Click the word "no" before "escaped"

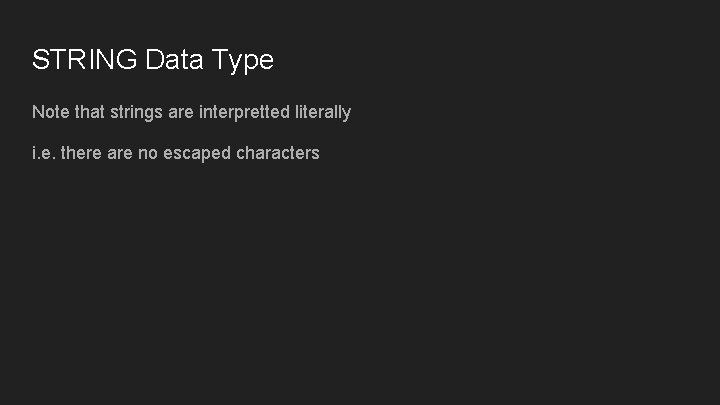pyautogui.click(x=147, y=153)
